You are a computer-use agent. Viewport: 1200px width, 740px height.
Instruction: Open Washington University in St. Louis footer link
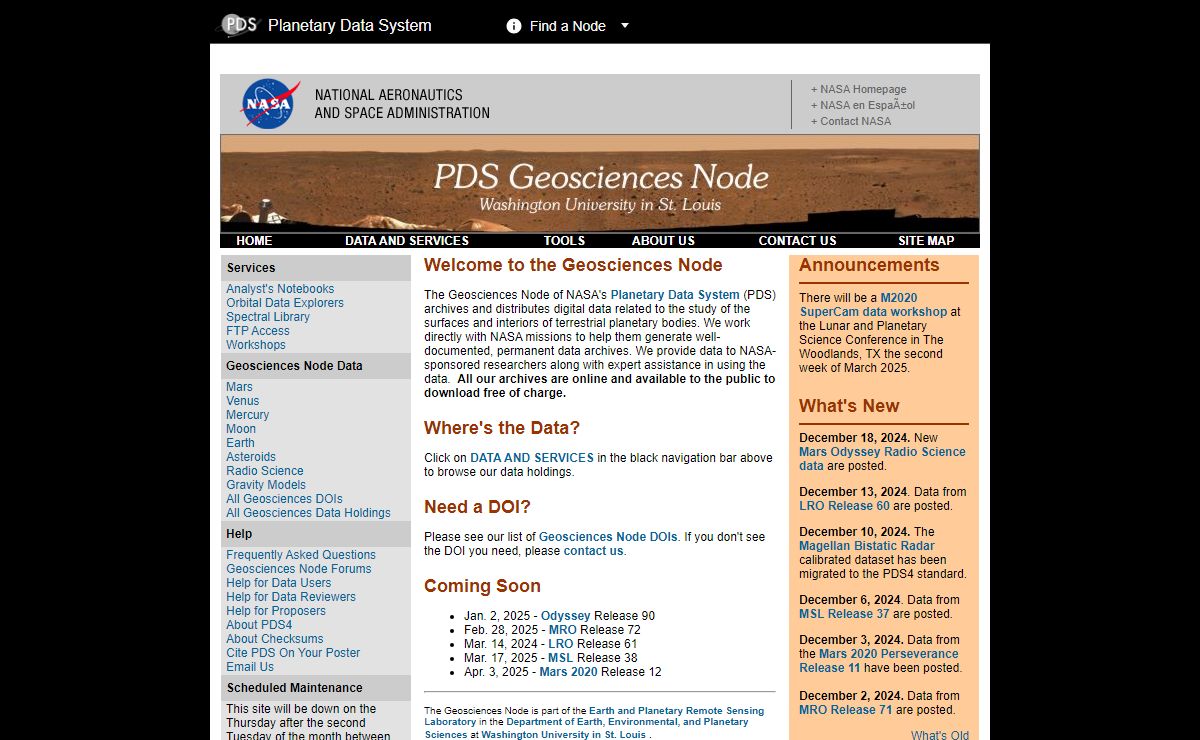(x=564, y=734)
